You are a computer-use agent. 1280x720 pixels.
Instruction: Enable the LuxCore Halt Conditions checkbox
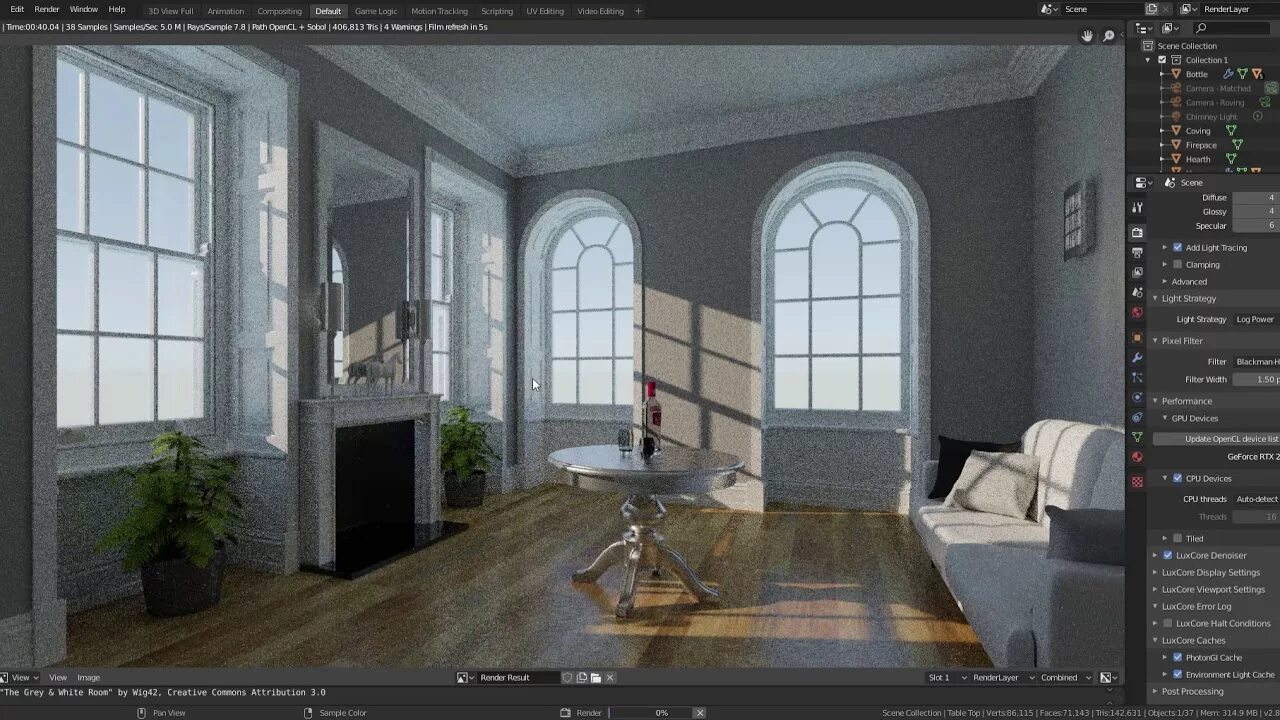coord(1167,623)
